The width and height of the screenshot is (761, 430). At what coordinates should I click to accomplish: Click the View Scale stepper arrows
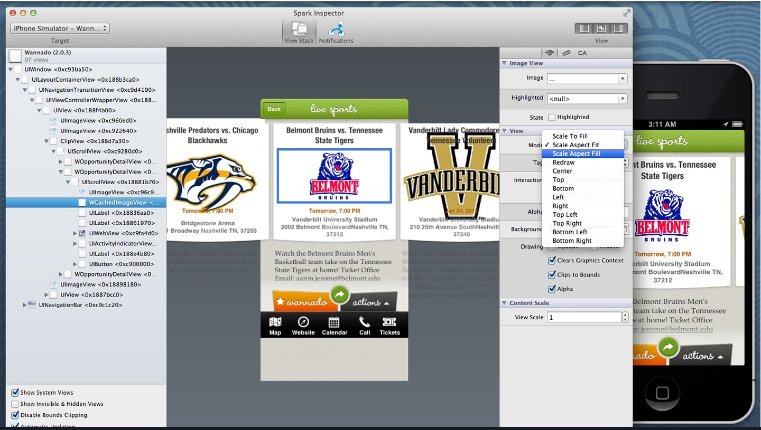[625, 317]
